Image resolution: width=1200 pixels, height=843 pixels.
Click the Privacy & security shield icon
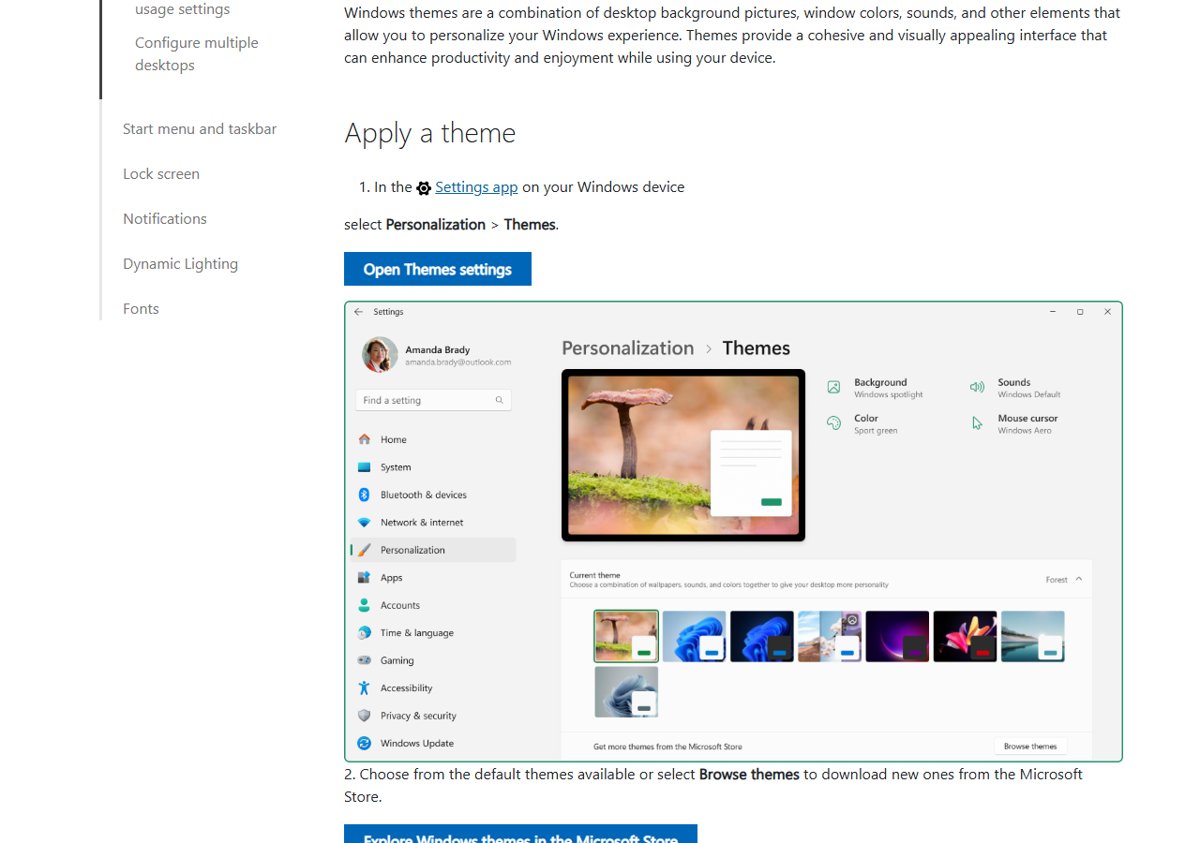(x=364, y=716)
